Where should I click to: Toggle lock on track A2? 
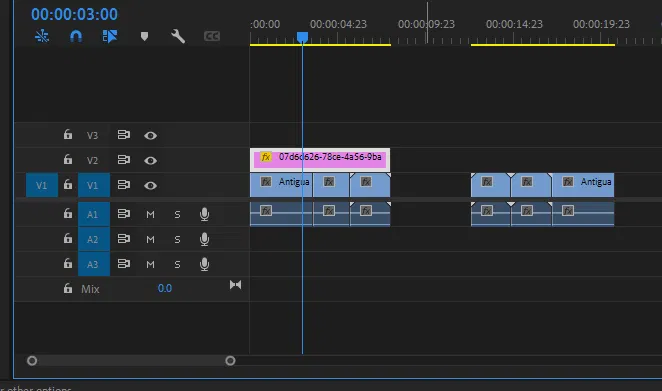pyautogui.click(x=68, y=239)
